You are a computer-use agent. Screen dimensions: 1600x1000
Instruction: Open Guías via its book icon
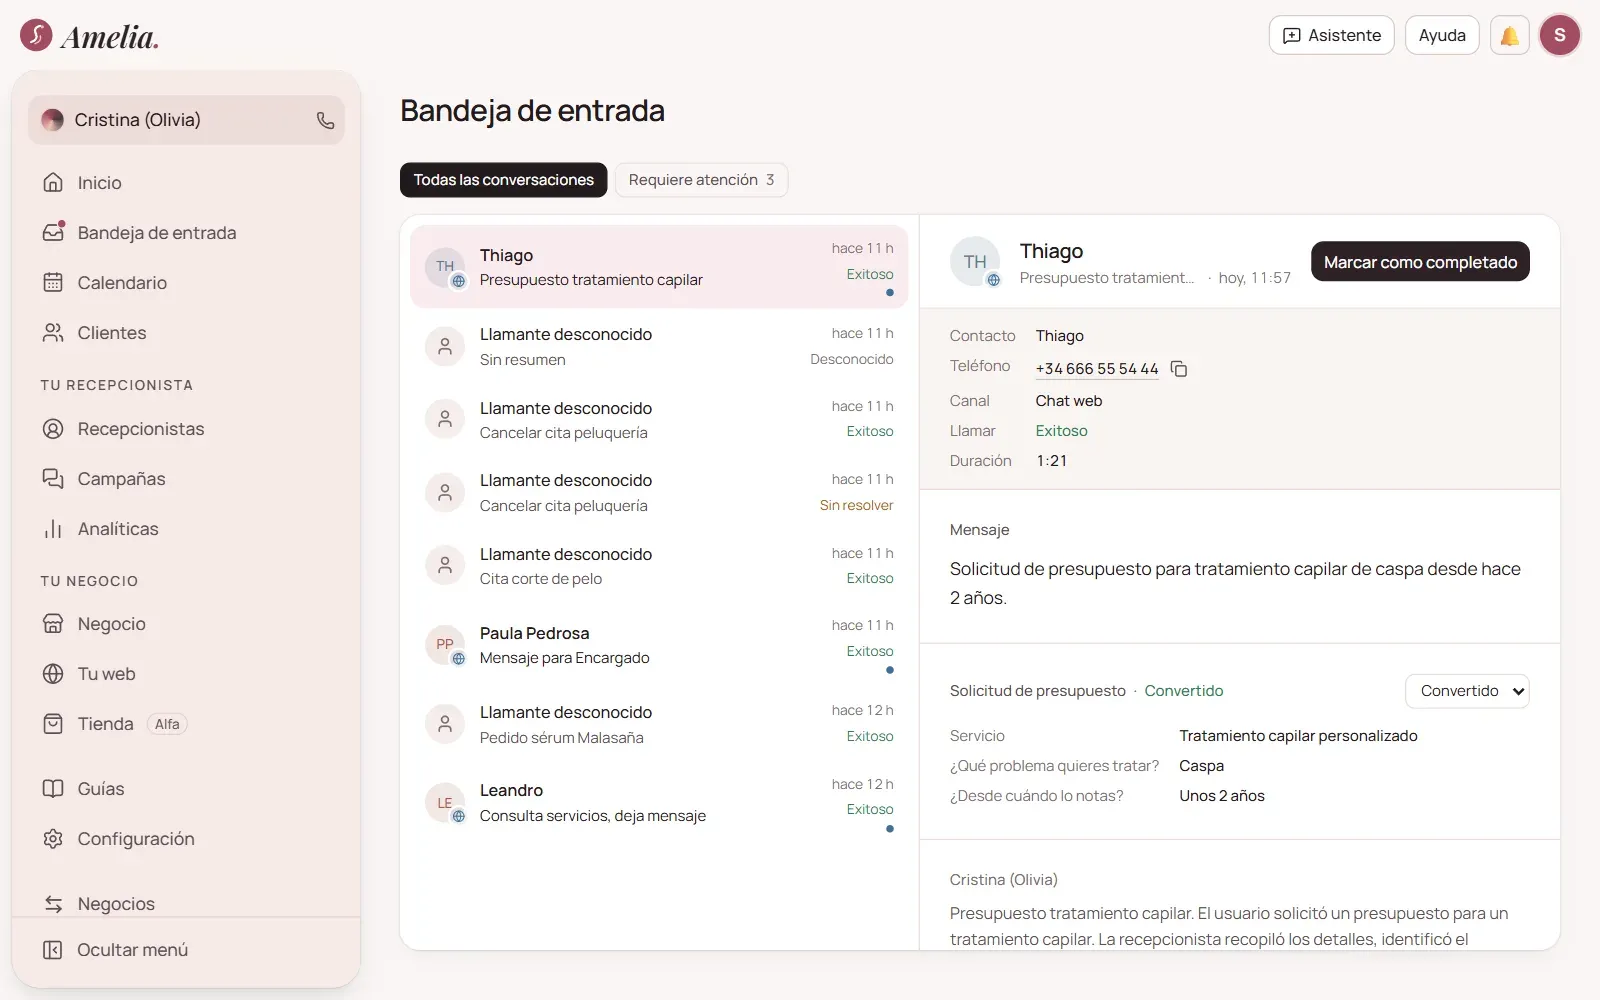coord(53,788)
